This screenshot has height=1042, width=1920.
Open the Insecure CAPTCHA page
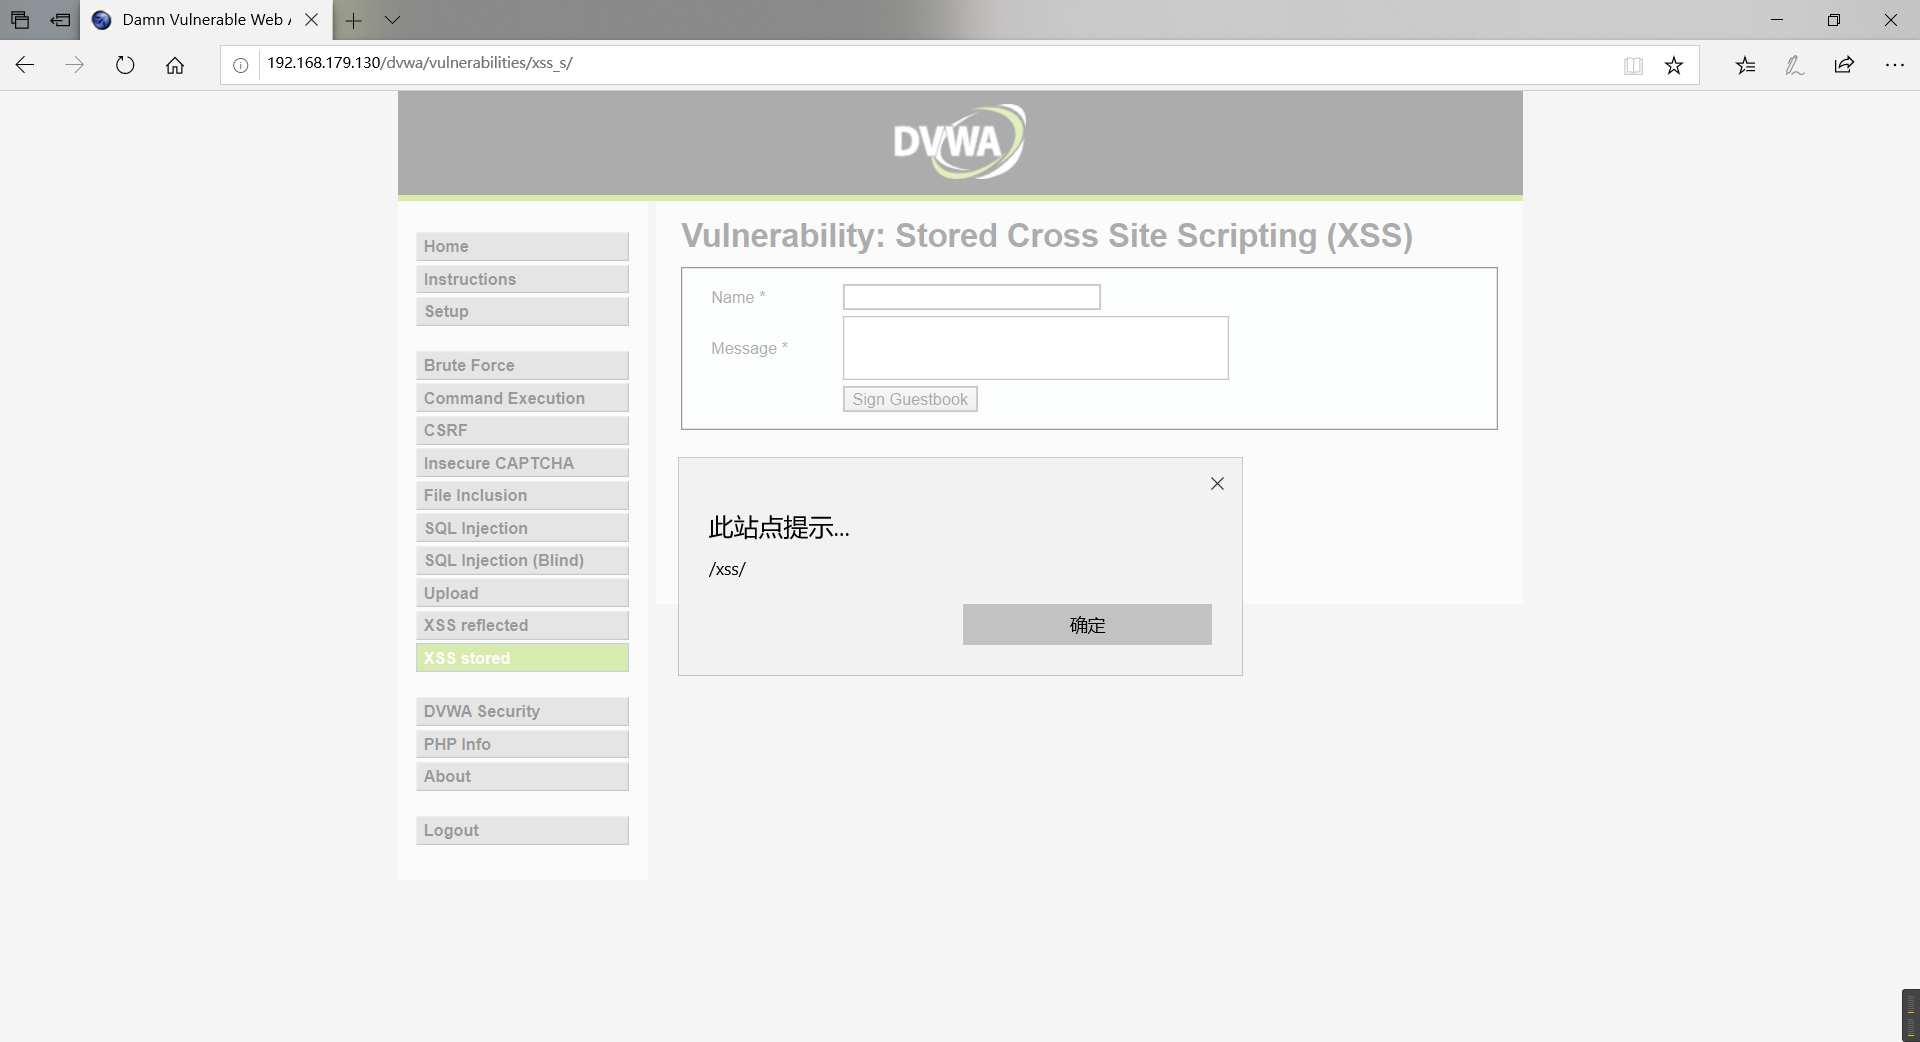click(522, 463)
